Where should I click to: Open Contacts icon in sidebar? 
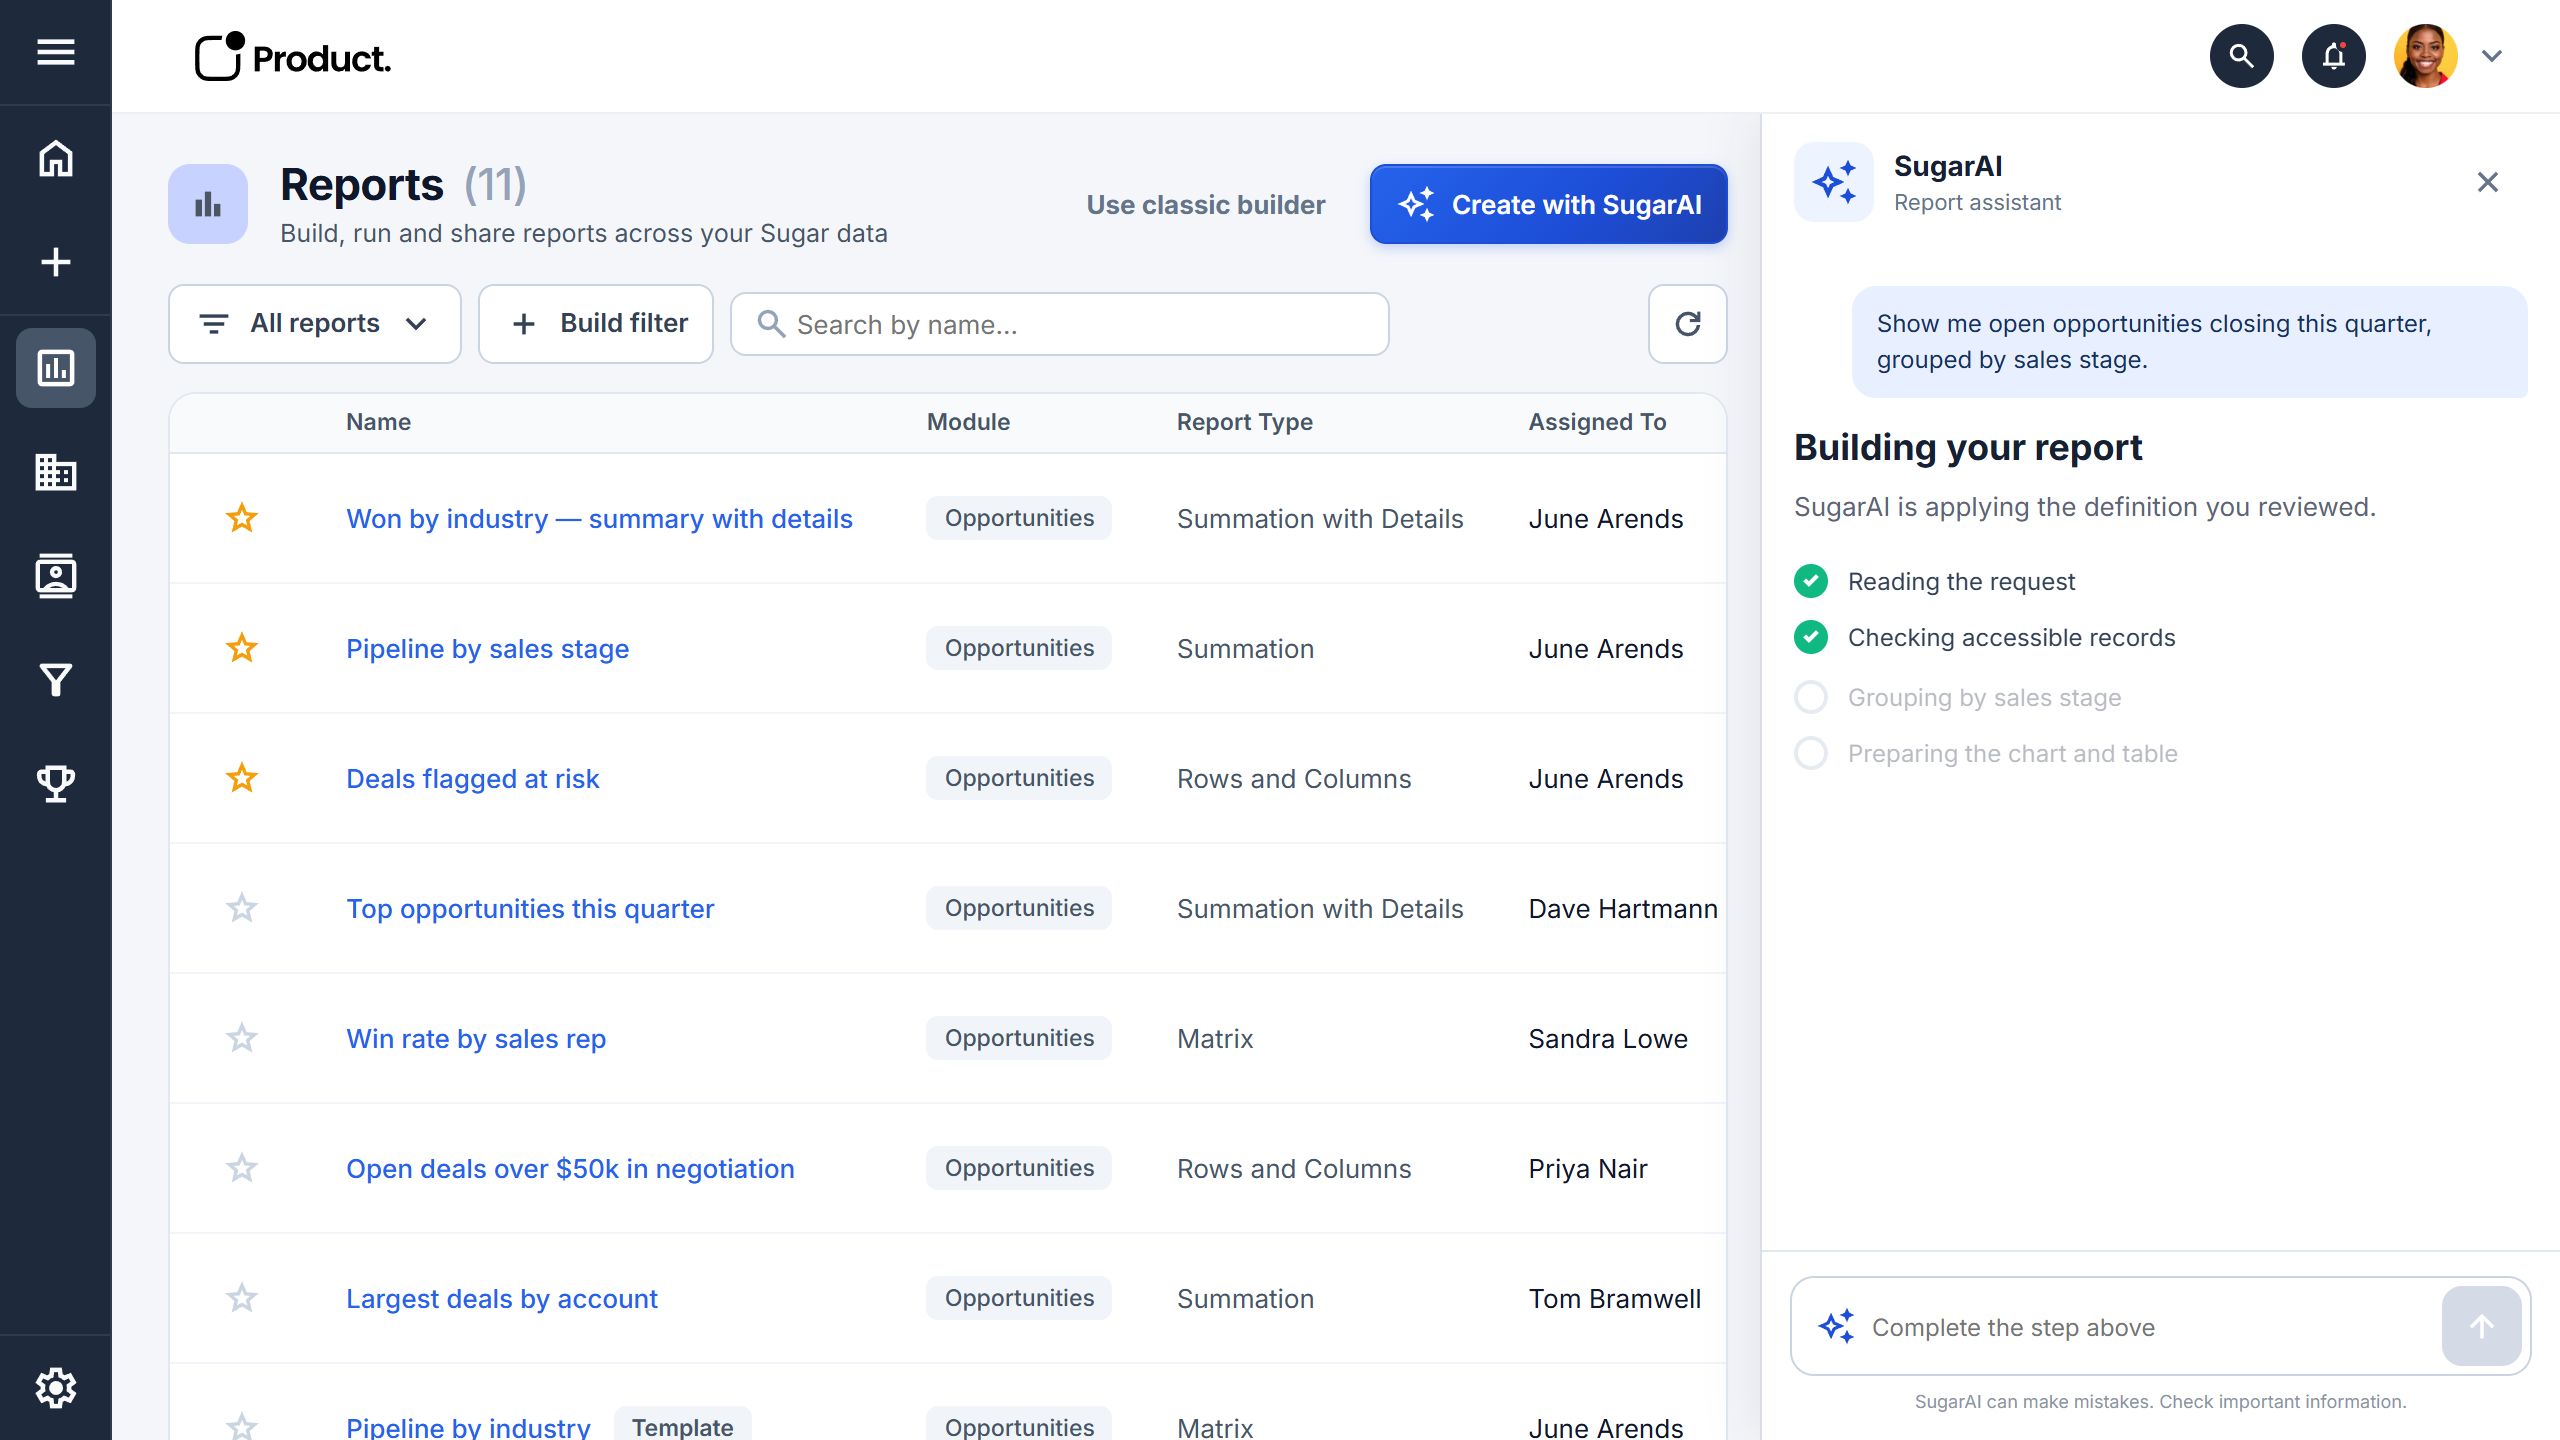[56, 576]
